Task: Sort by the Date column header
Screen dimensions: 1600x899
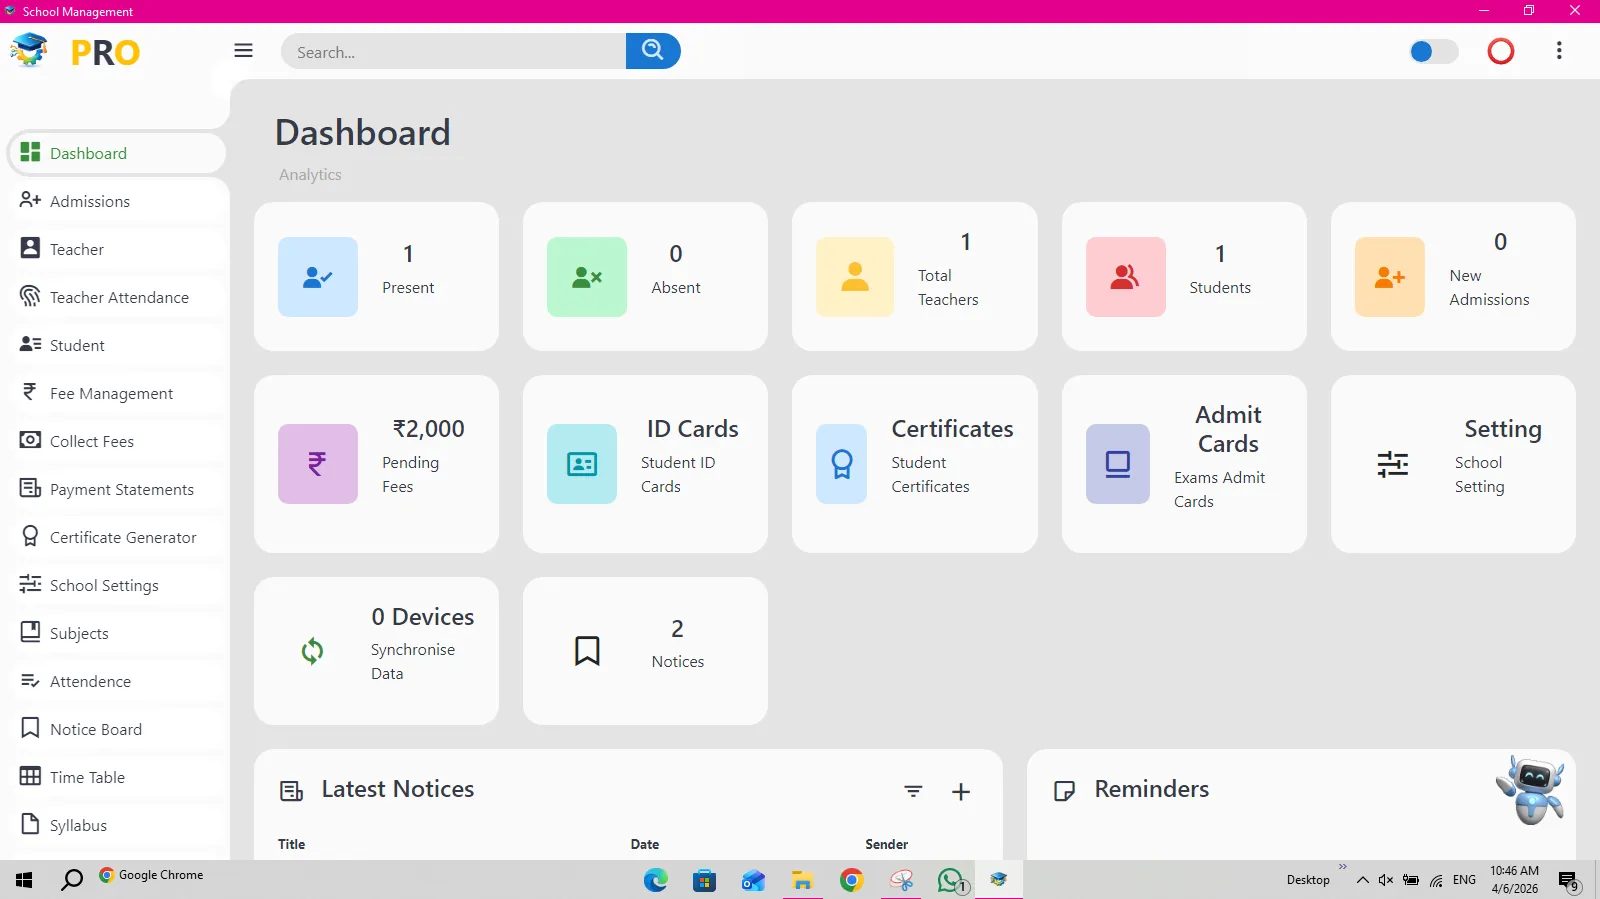Action: coord(645,844)
